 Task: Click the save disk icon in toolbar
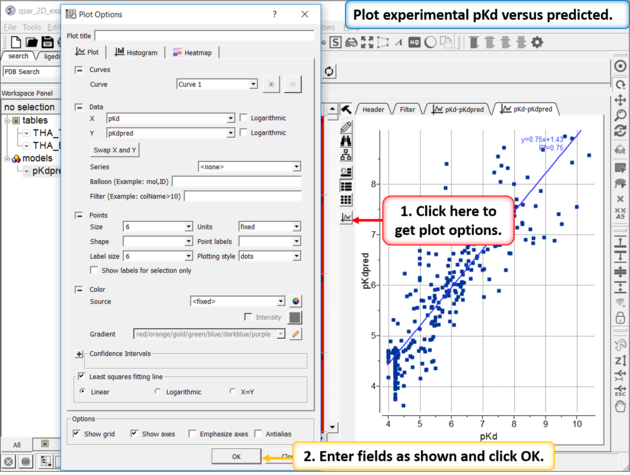tap(49, 43)
